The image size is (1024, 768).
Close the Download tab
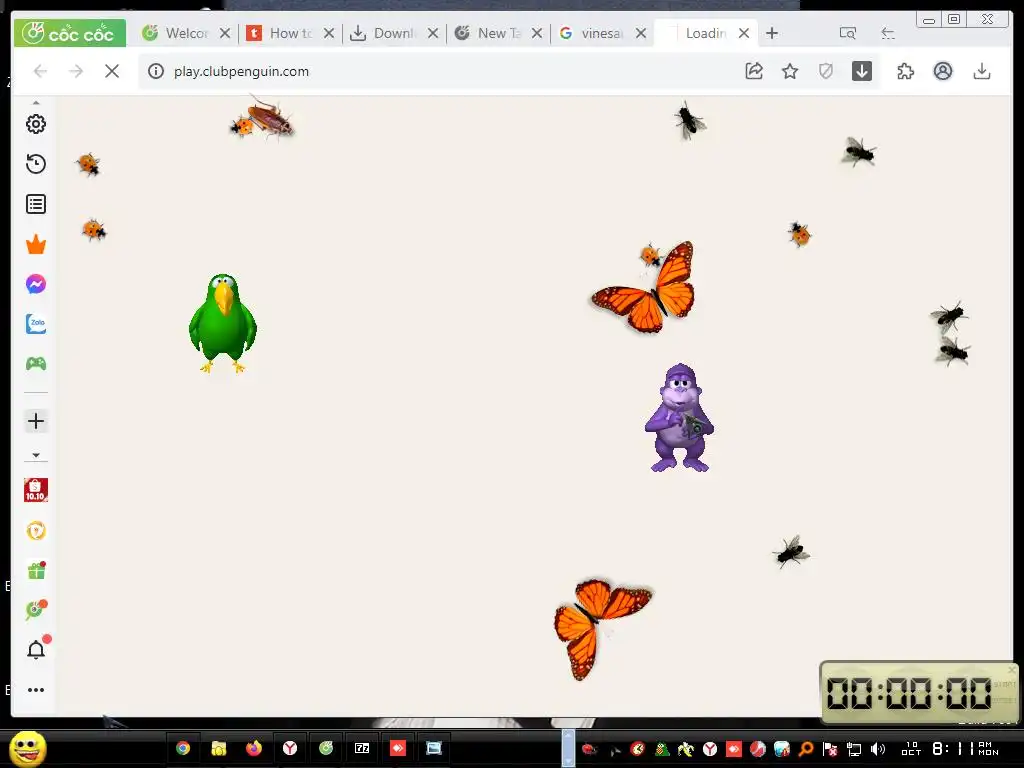click(433, 33)
